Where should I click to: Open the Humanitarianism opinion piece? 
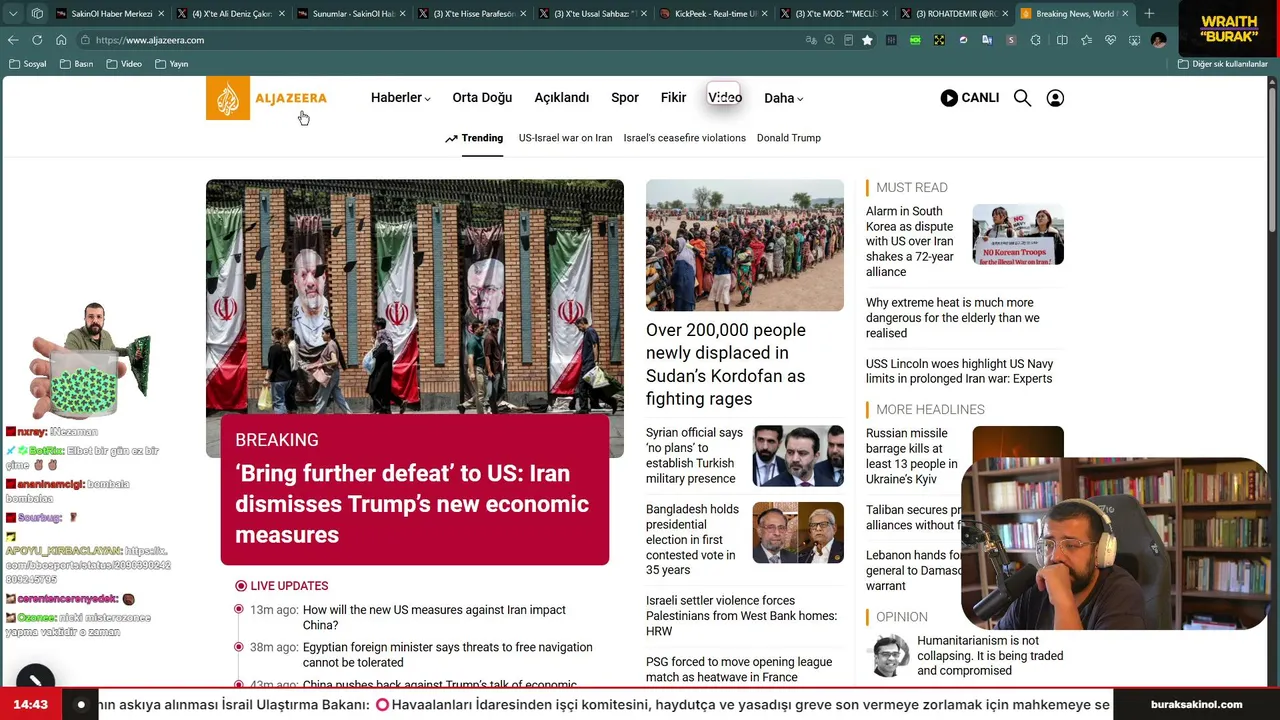[990, 656]
